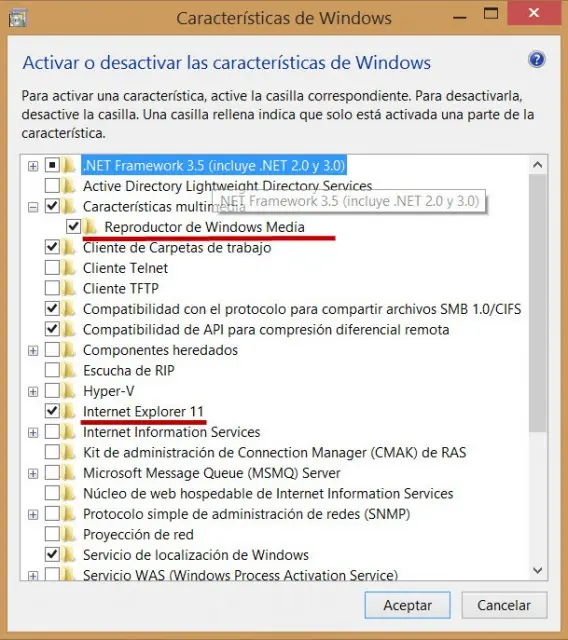Click the folder icon beside .NET Framework 3.5
The image size is (568, 640).
tap(69, 165)
